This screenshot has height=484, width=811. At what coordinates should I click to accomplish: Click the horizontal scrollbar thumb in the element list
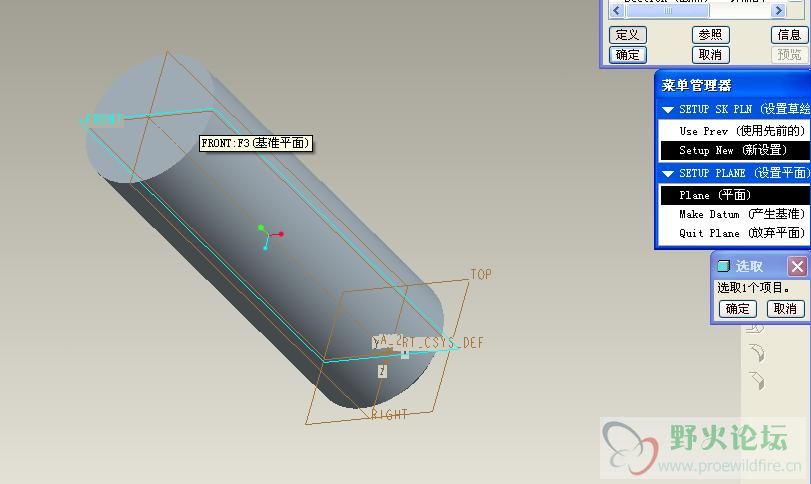[667, 10]
